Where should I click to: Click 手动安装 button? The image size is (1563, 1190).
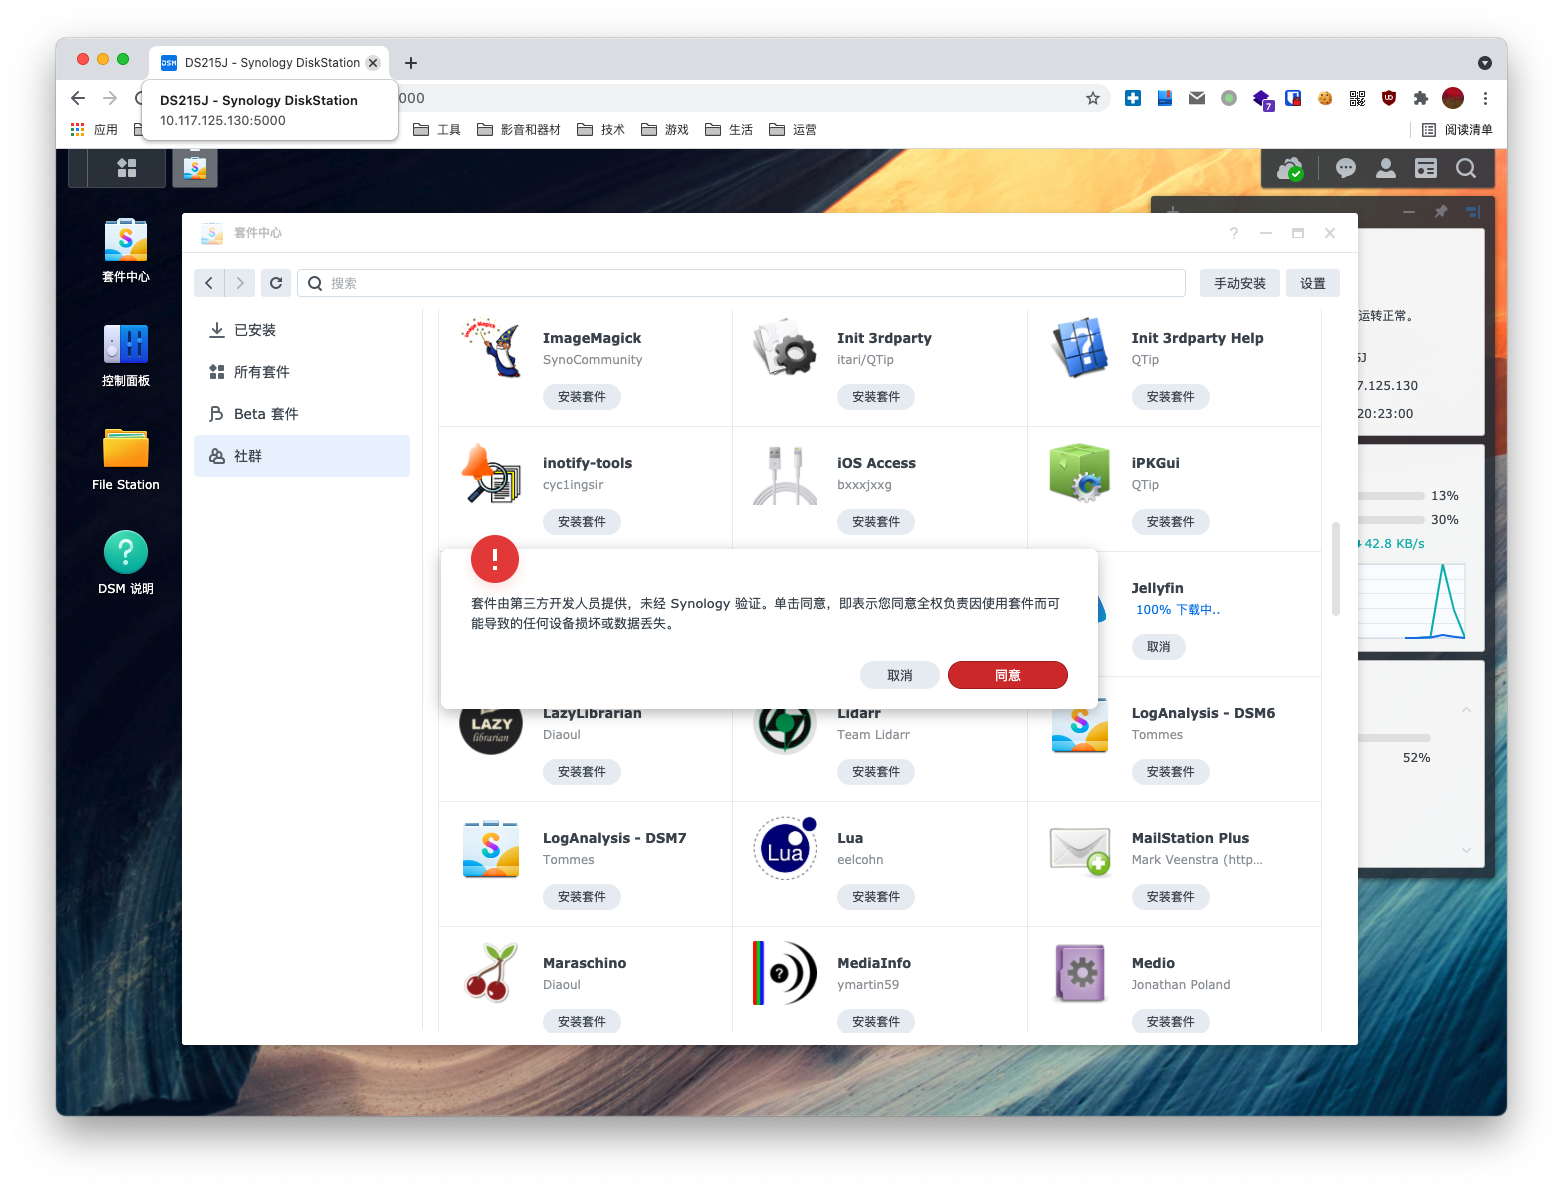1240,283
